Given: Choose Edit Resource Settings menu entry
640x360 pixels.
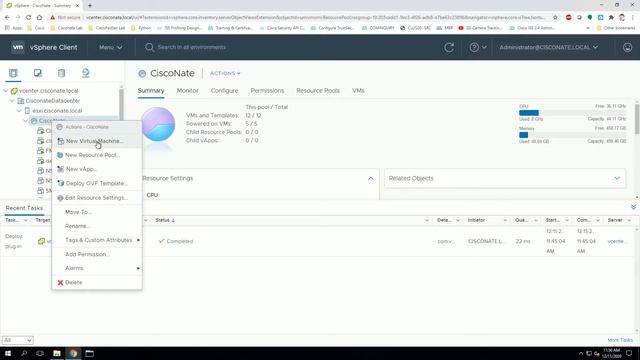Looking at the screenshot, I should [x=97, y=198].
